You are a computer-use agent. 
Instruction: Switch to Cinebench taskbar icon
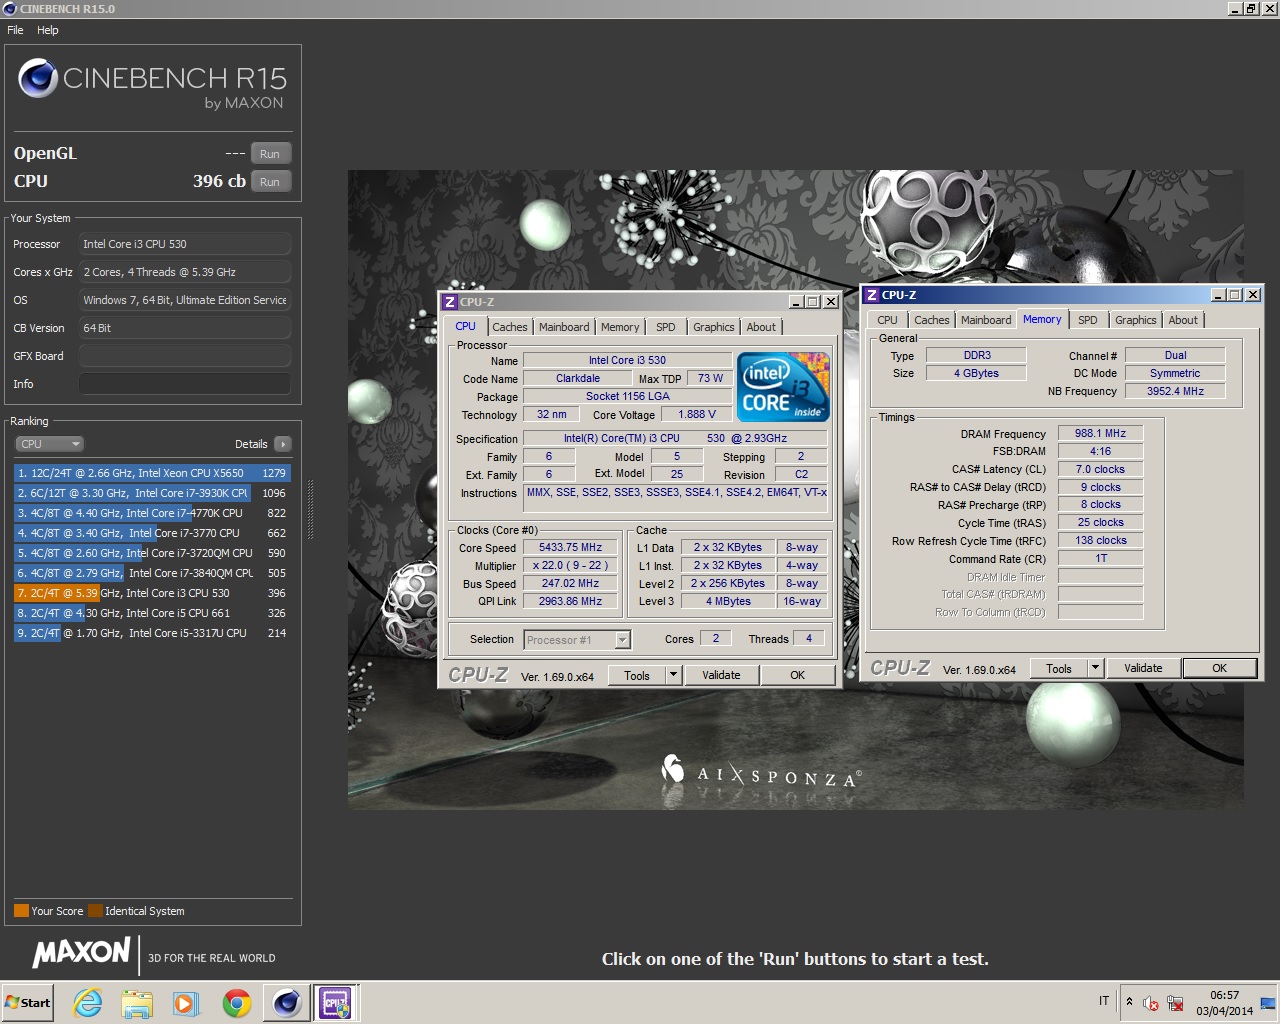(287, 1003)
